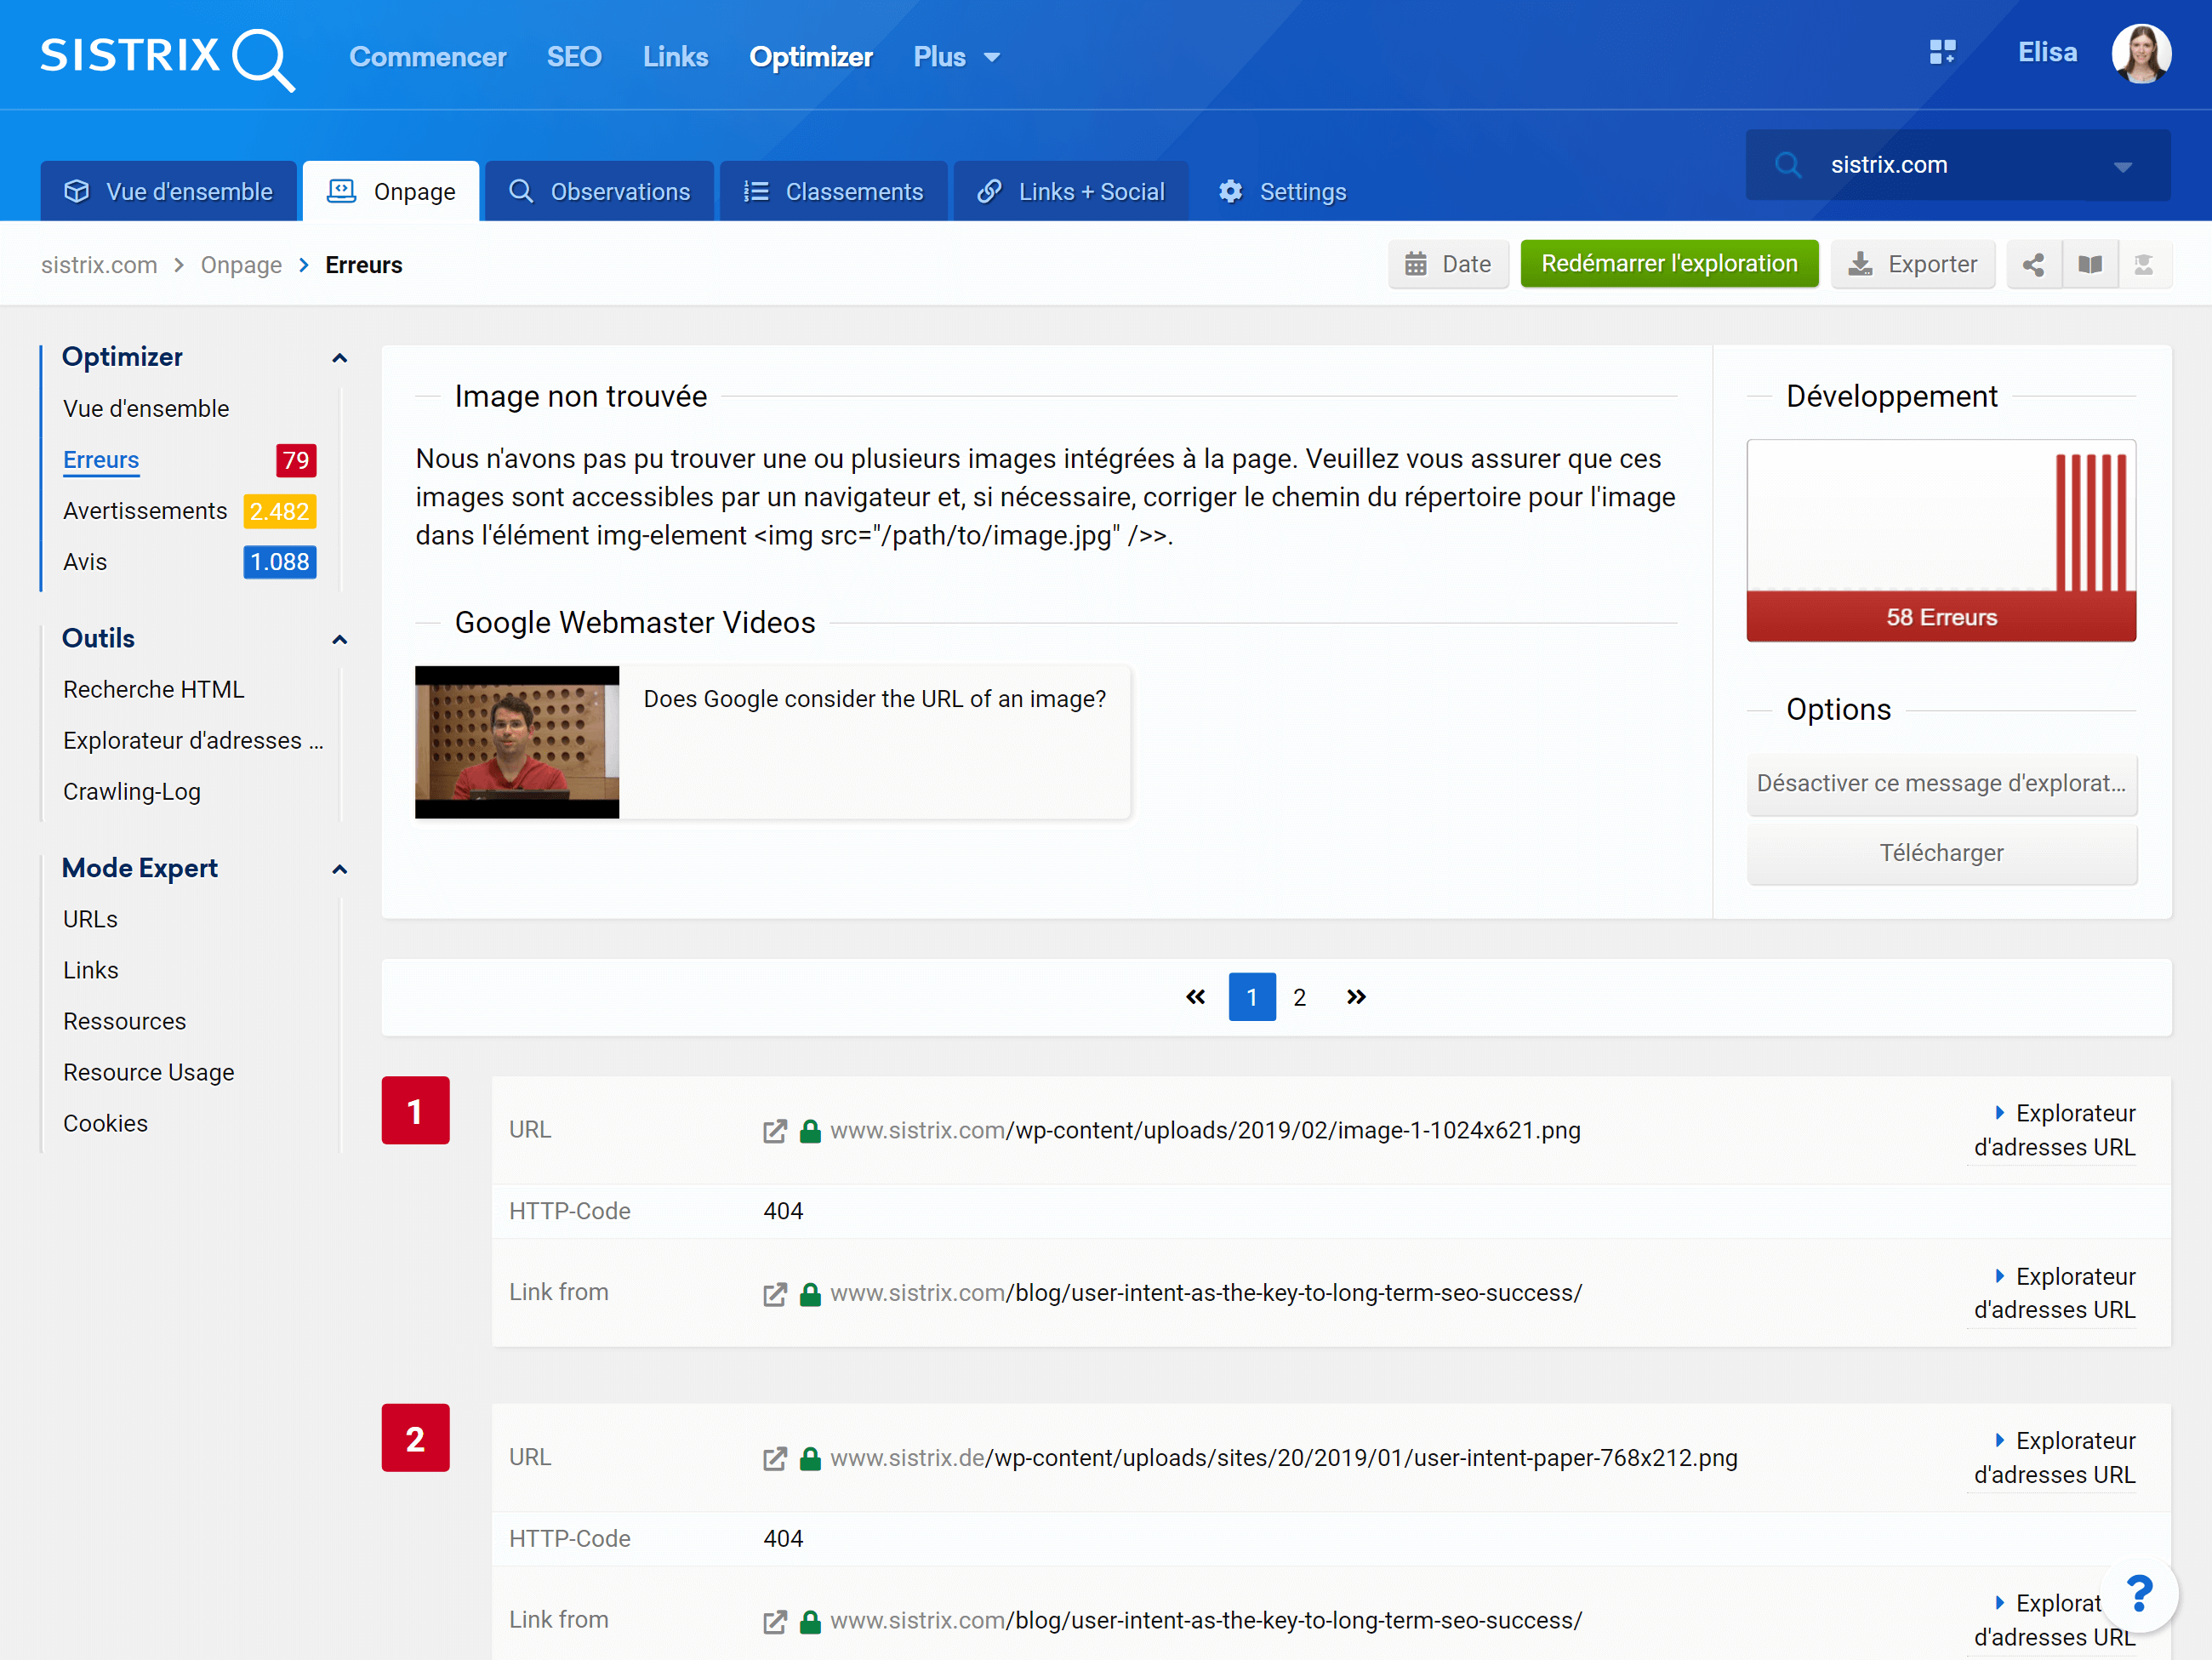Open SEO in top navigation
Screen dimensions: 2212x1660
(x=574, y=57)
